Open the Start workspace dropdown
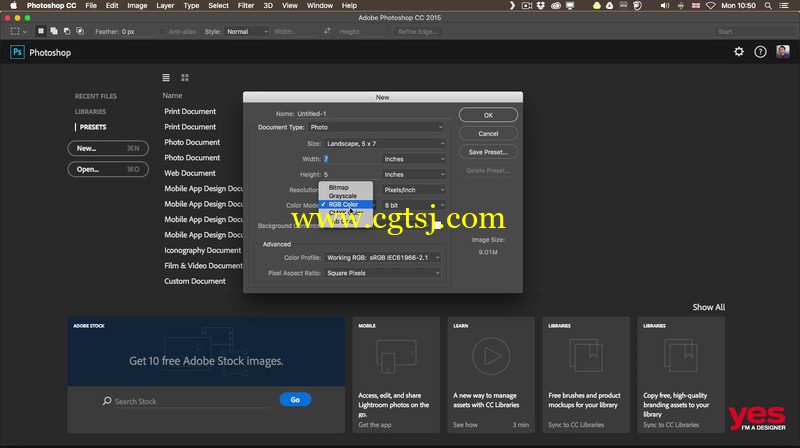 pyautogui.click(x=754, y=32)
